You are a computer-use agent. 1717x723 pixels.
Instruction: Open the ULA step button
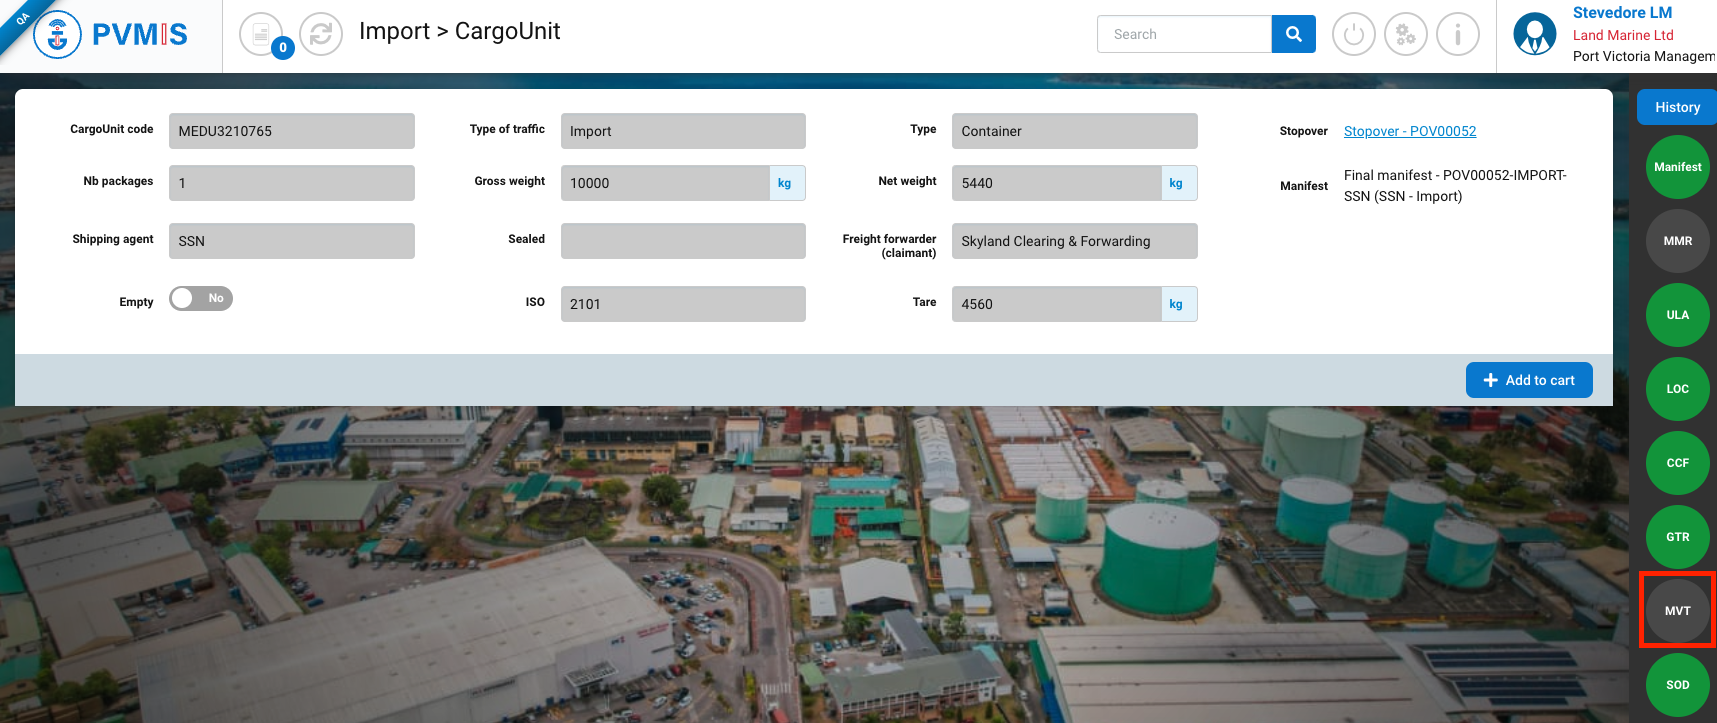1677,315
